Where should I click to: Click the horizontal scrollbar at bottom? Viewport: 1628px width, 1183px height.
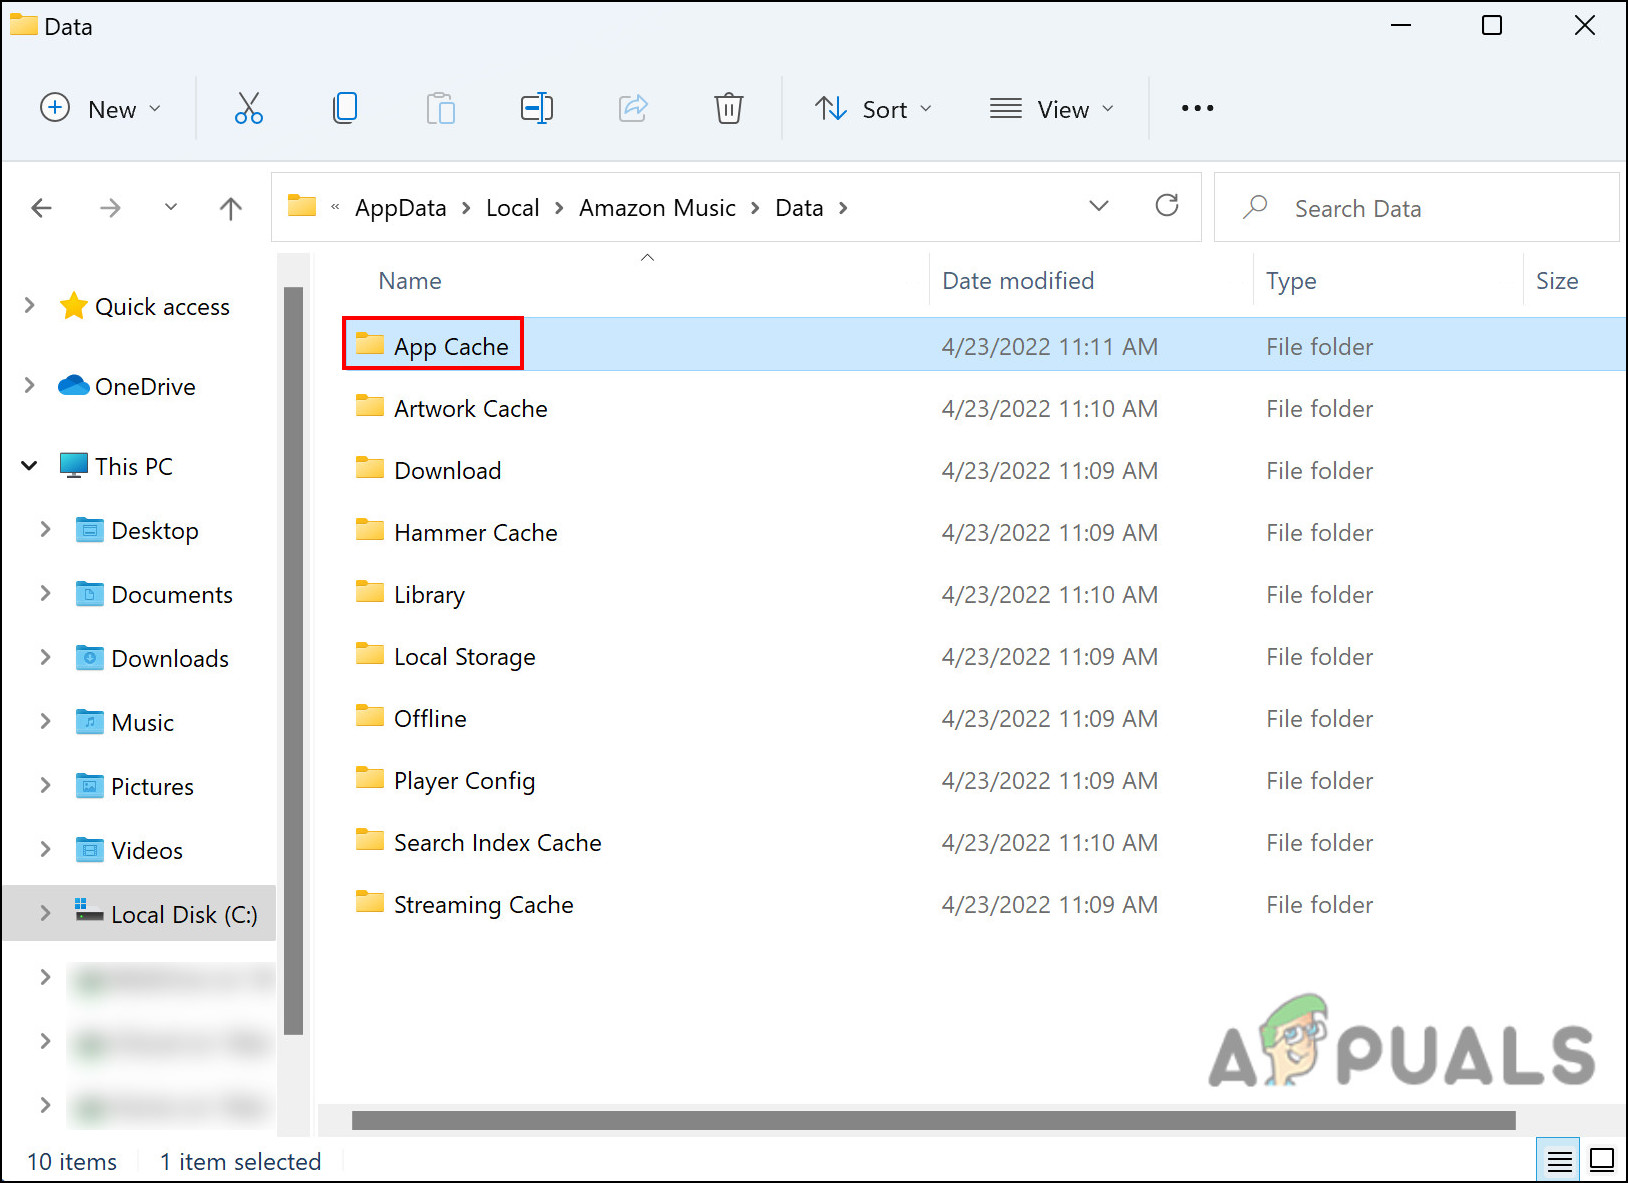tap(933, 1120)
